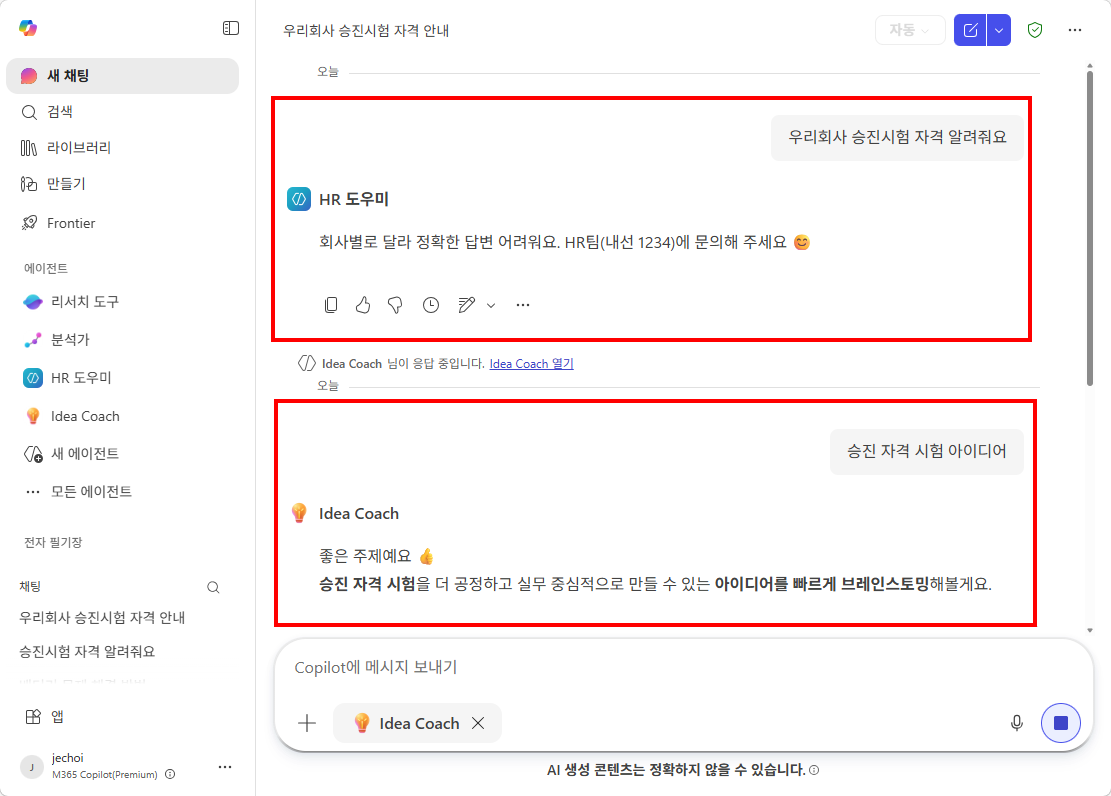Screen dimensions: 1111x796
Task: Click the HR 도우미 agent icon in chat
Action: click(x=299, y=199)
